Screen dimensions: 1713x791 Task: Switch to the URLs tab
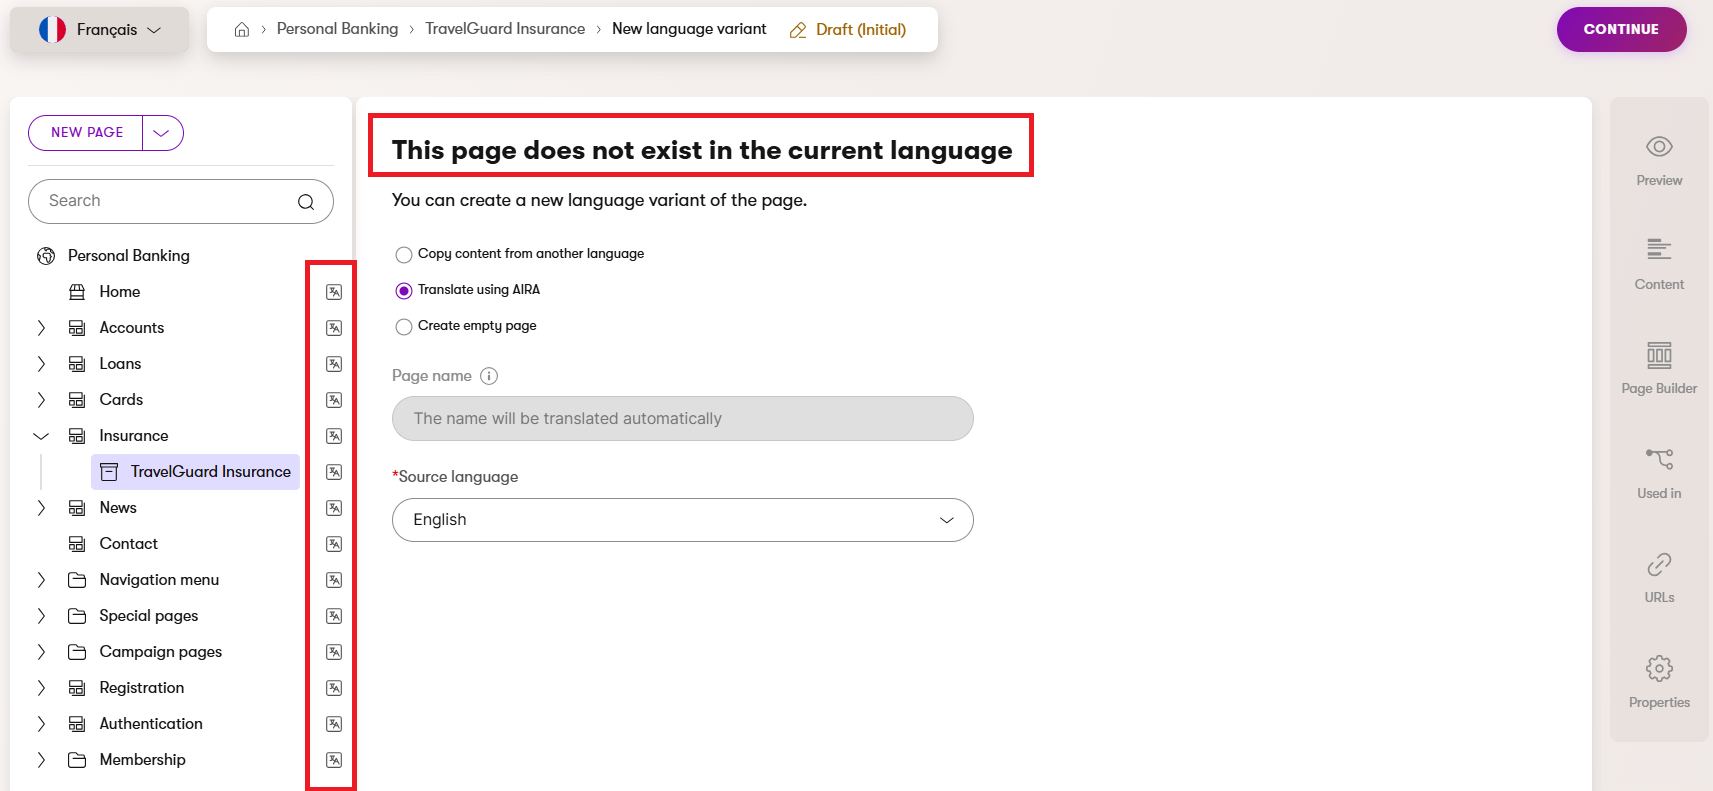(1659, 577)
